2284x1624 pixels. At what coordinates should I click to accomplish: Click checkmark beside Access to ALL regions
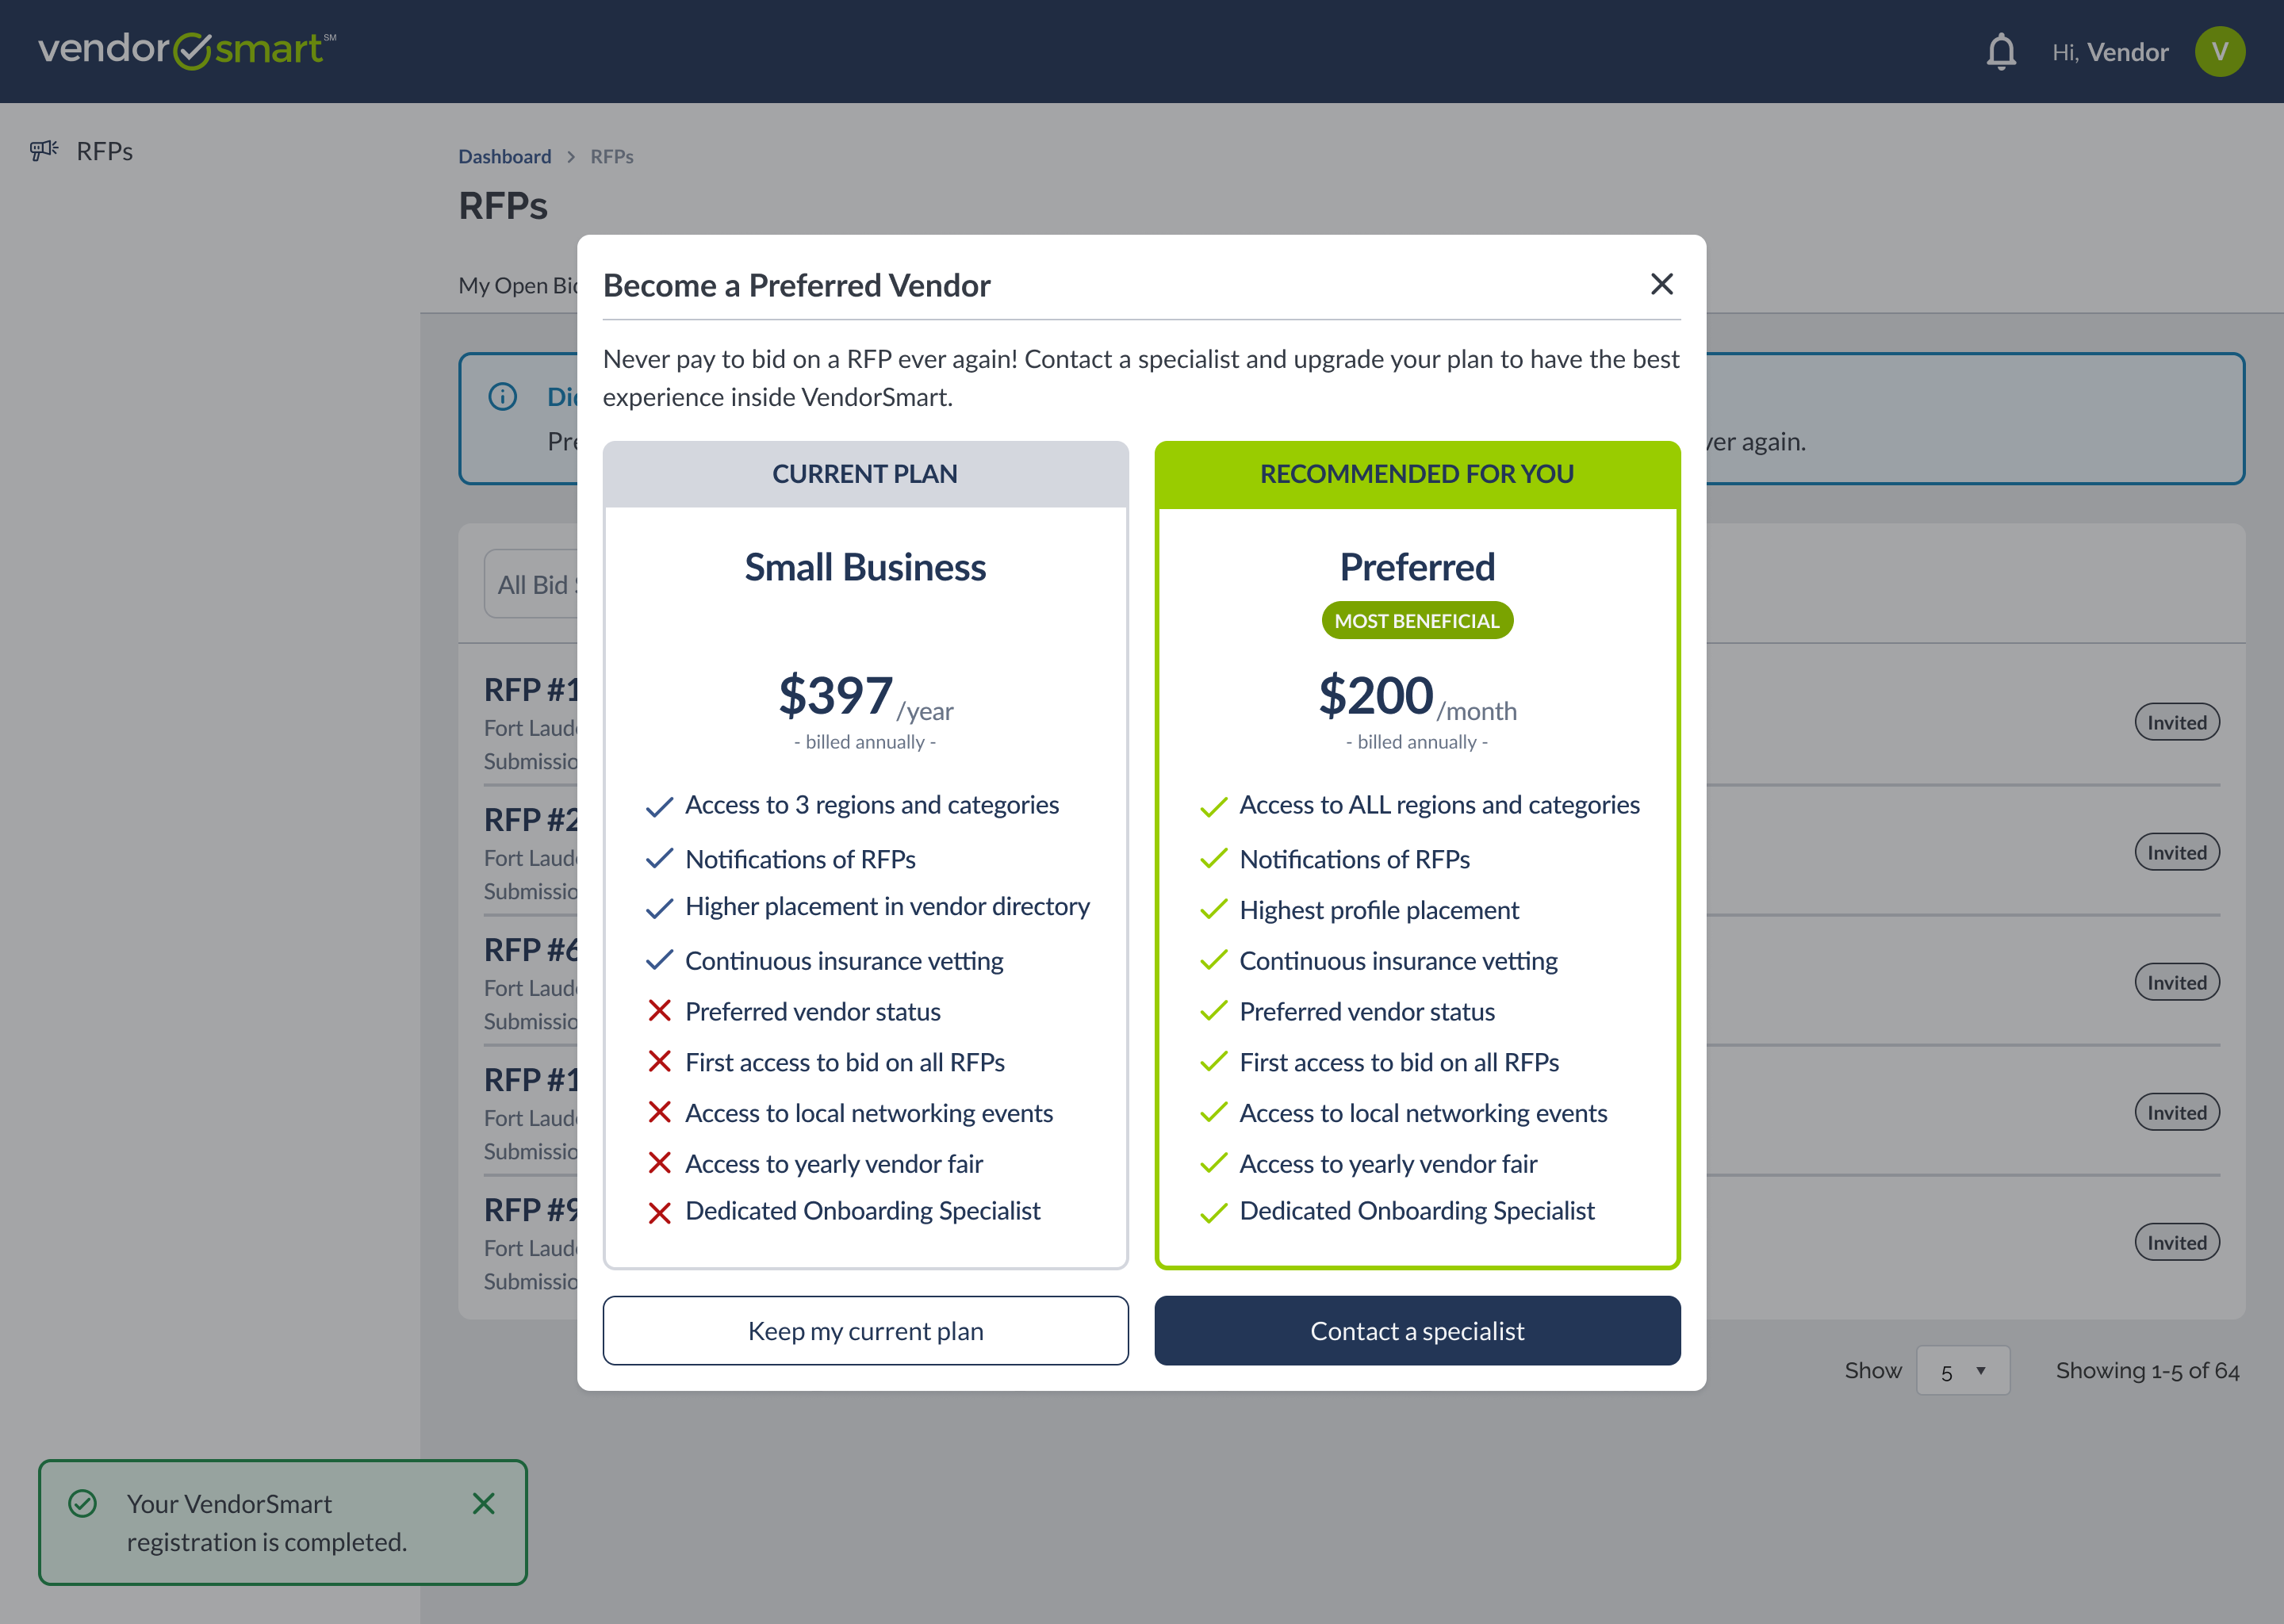click(1213, 806)
